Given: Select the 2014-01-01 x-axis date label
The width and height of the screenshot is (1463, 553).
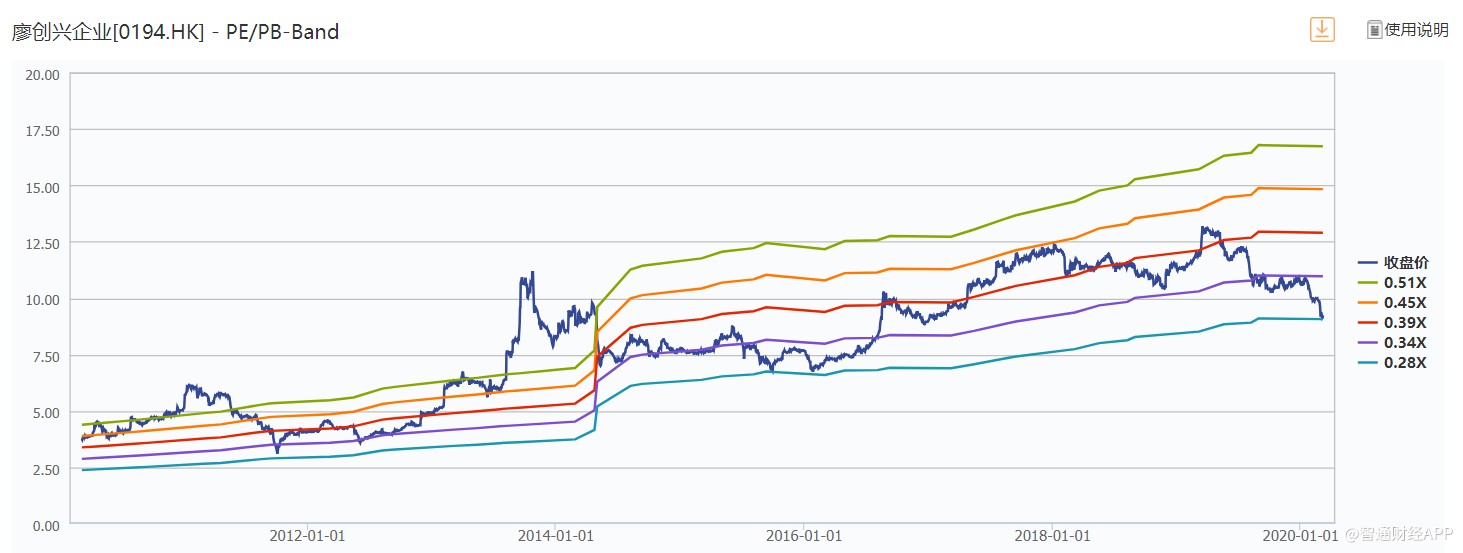Looking at the screenshot, I should pyautogui.click(x=555, y=536).
